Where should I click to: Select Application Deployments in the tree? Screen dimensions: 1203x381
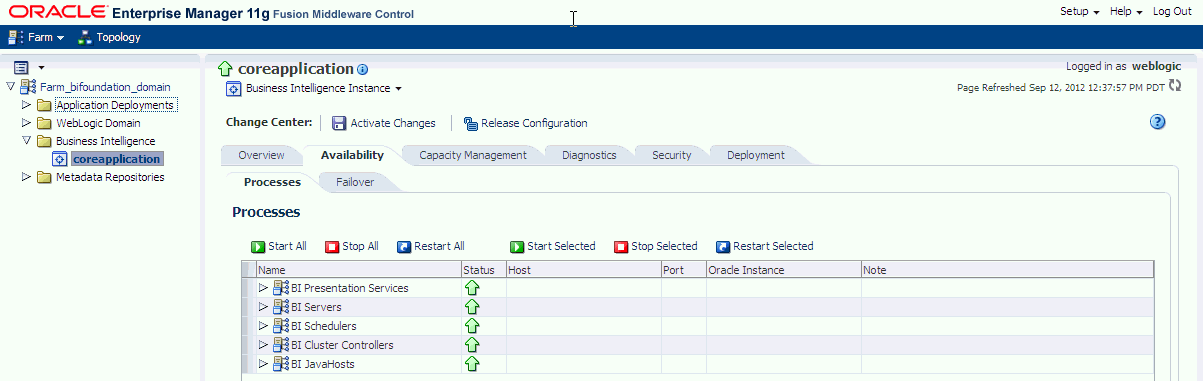pyautogui.click(x=115, y=105)
